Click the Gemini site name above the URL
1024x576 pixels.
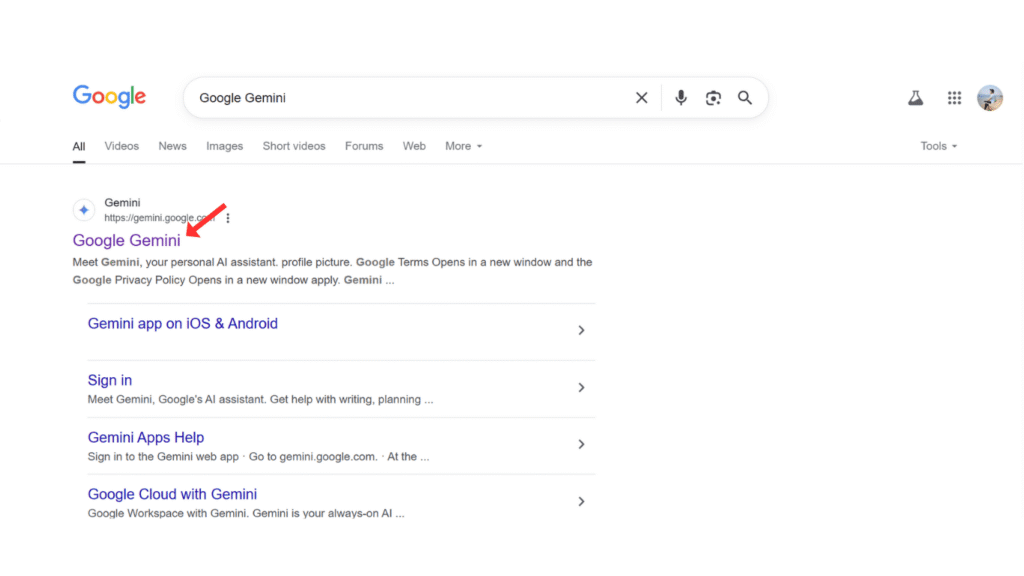pyautogui.click(x=122, y=203)
